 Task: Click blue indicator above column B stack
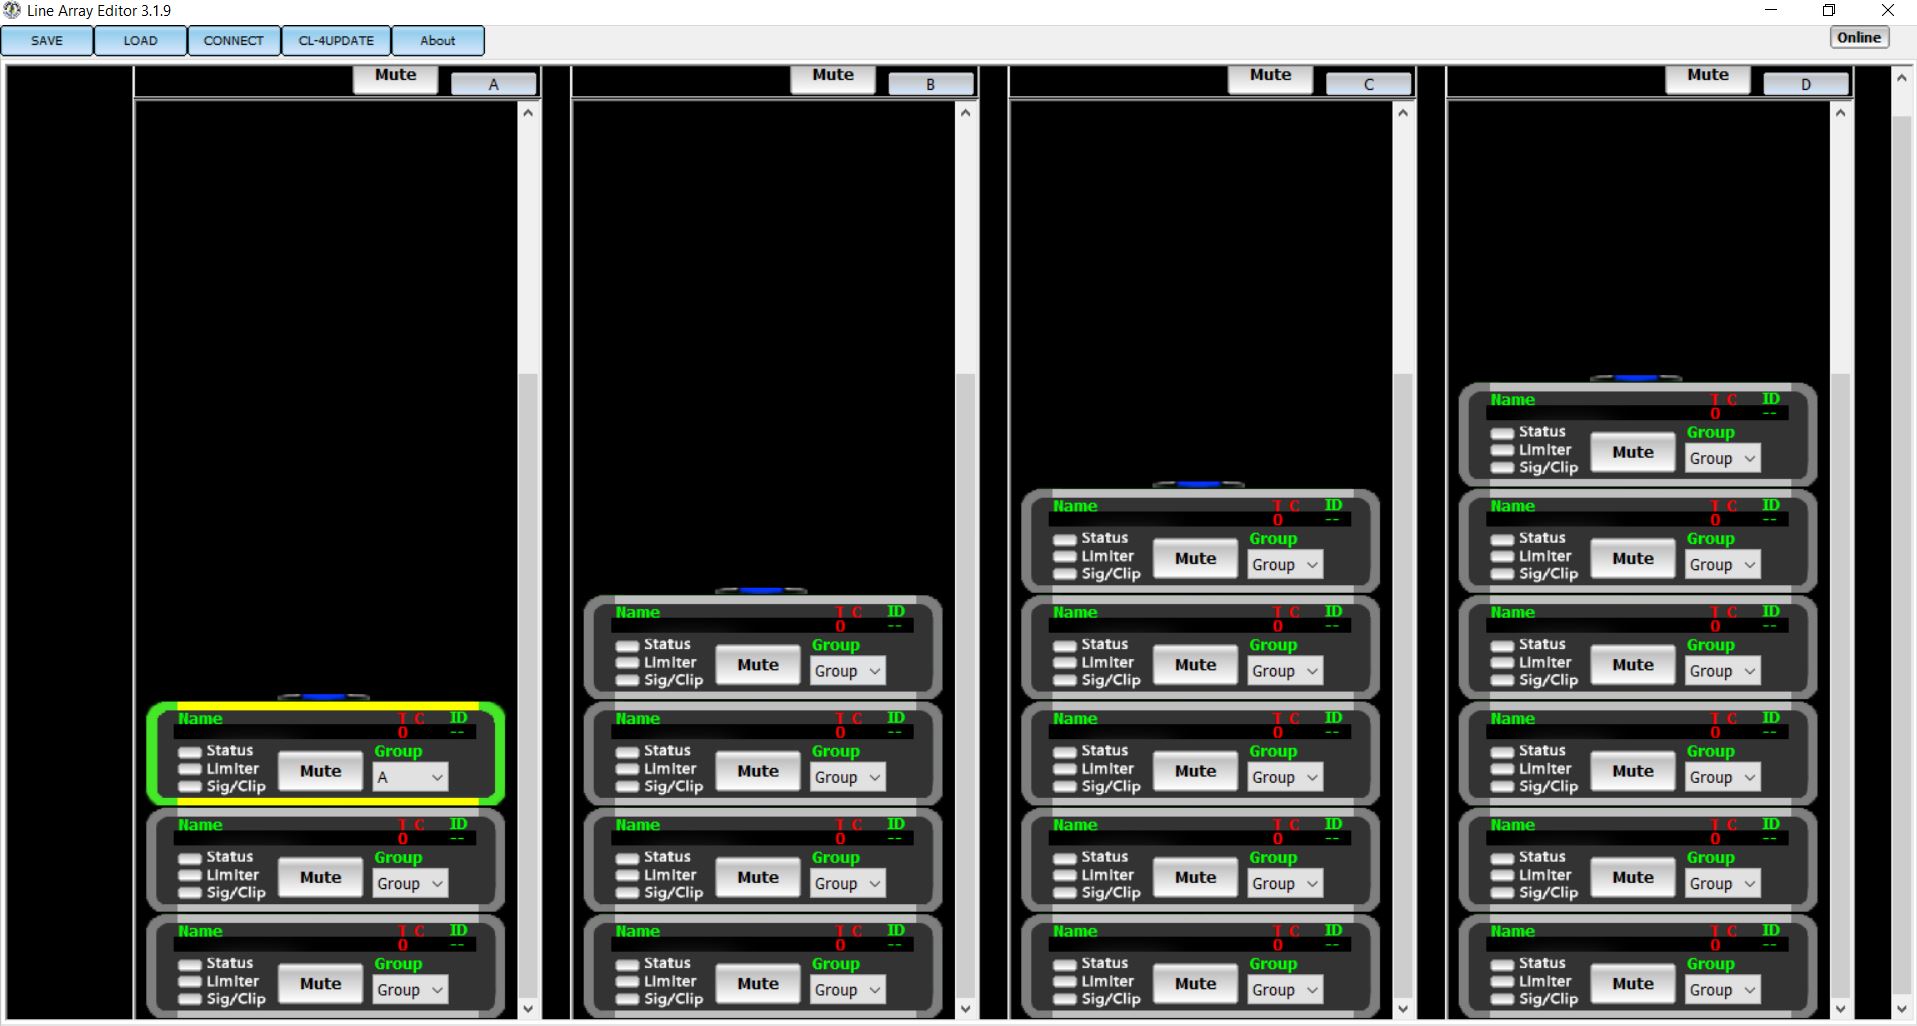(761, 590)
